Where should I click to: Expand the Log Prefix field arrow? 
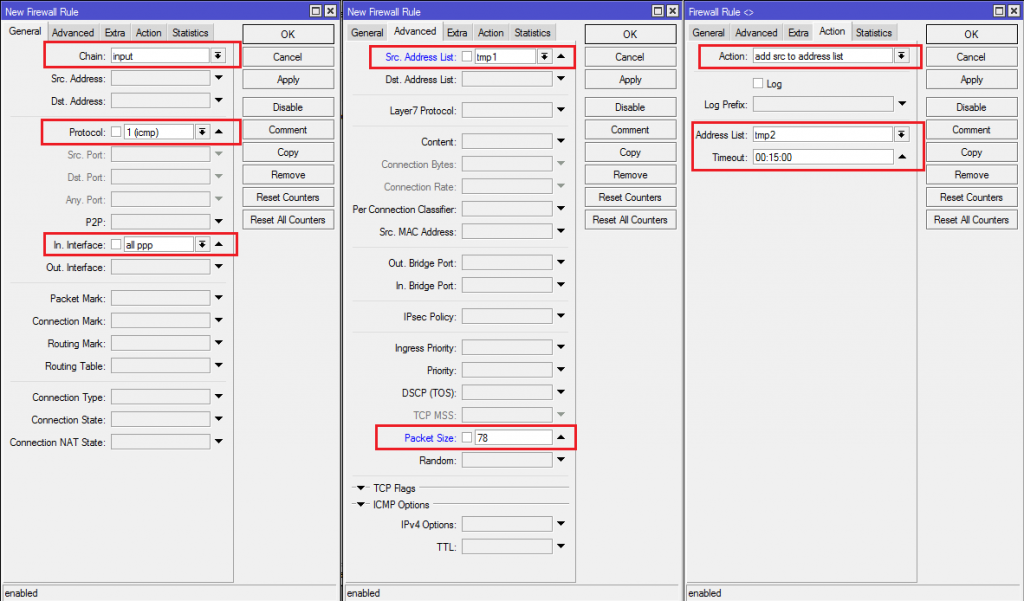(x=902, y=104)
